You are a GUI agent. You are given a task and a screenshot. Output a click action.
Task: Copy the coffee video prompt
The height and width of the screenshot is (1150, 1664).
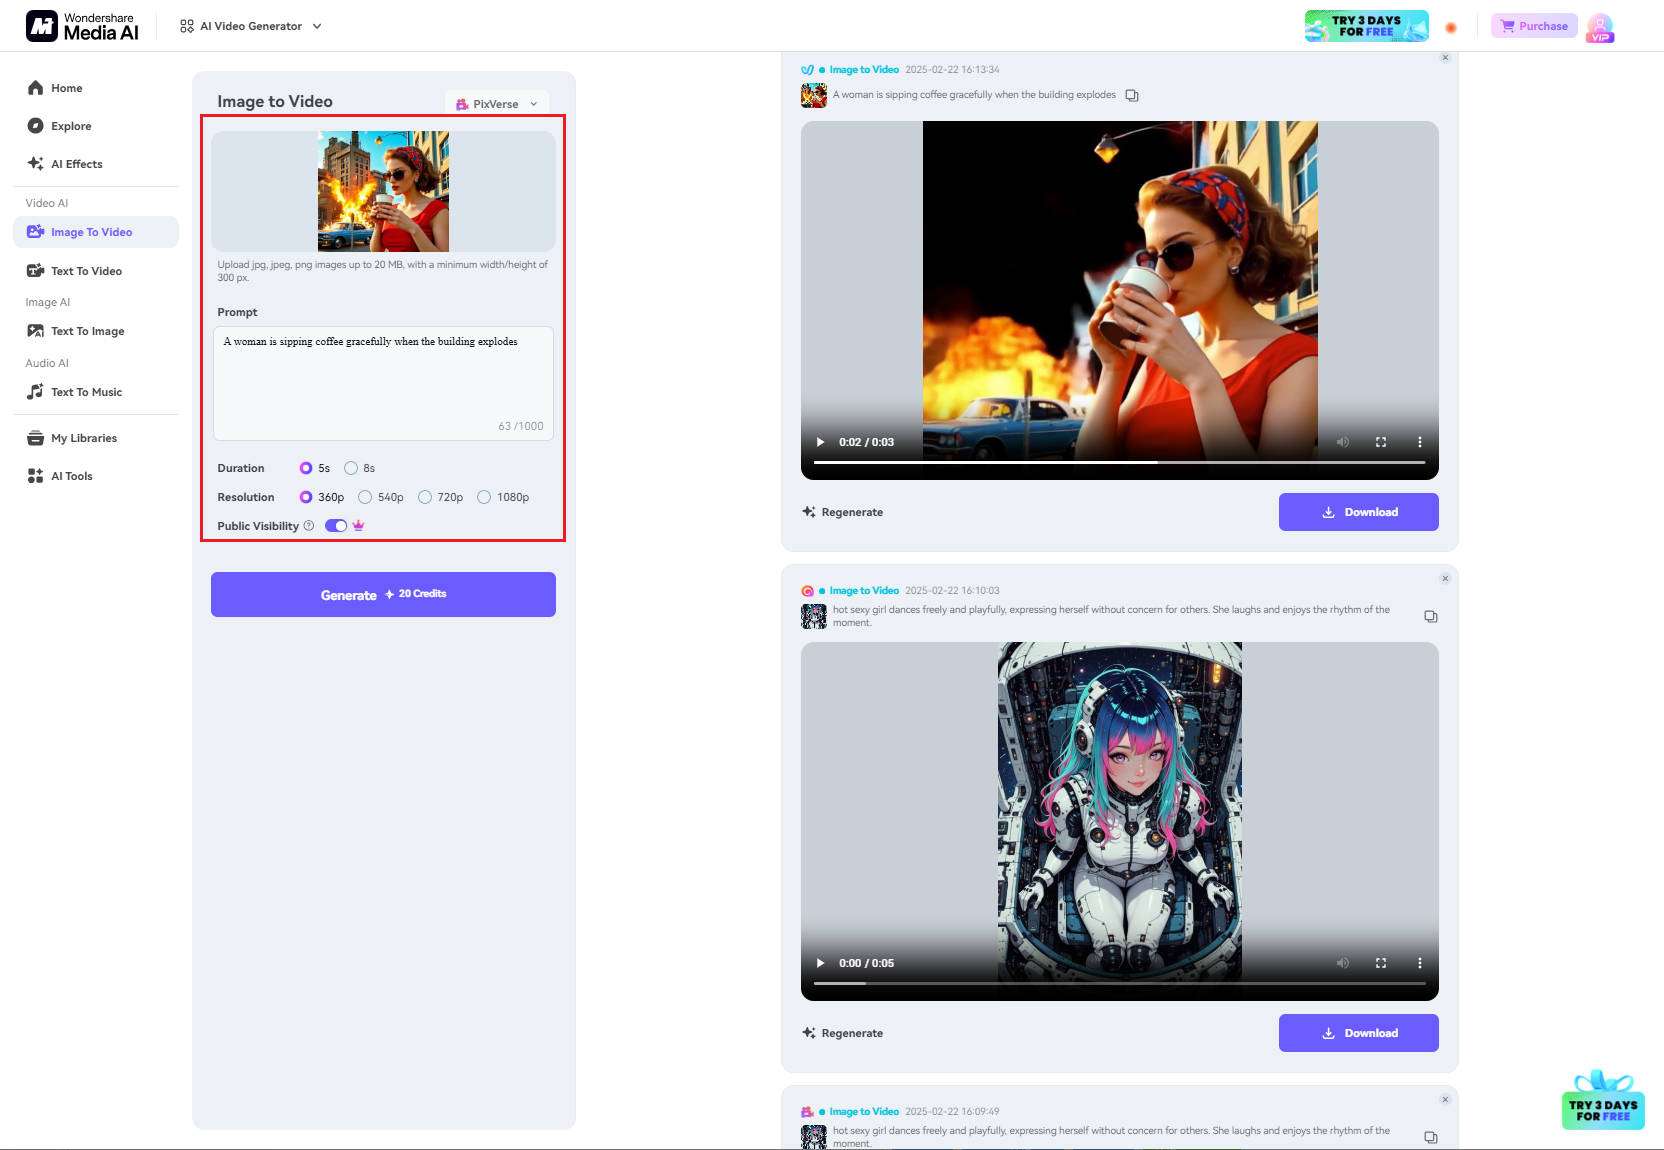pos(1131,94)
